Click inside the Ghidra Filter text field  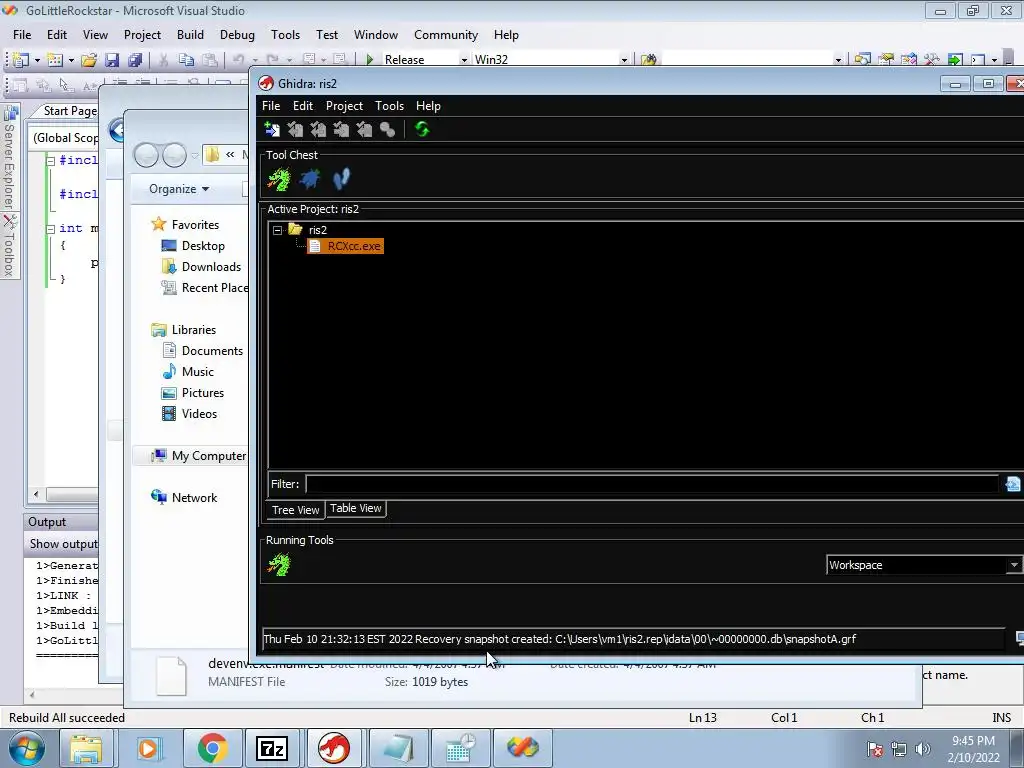[651, 484]
